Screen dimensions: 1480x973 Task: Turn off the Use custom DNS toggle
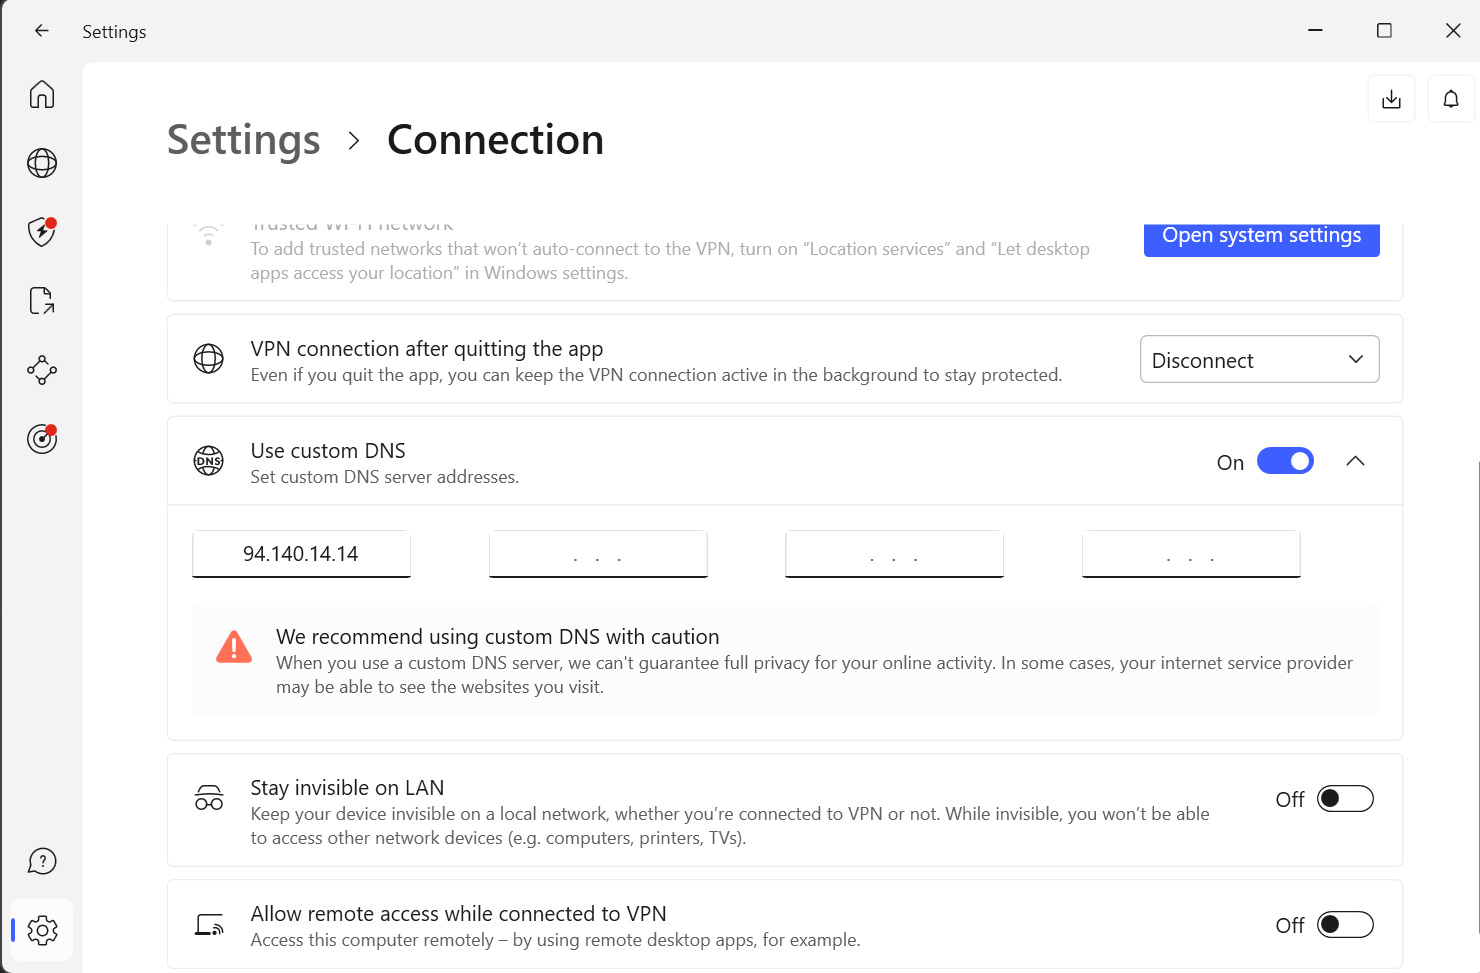(1285, 461)
